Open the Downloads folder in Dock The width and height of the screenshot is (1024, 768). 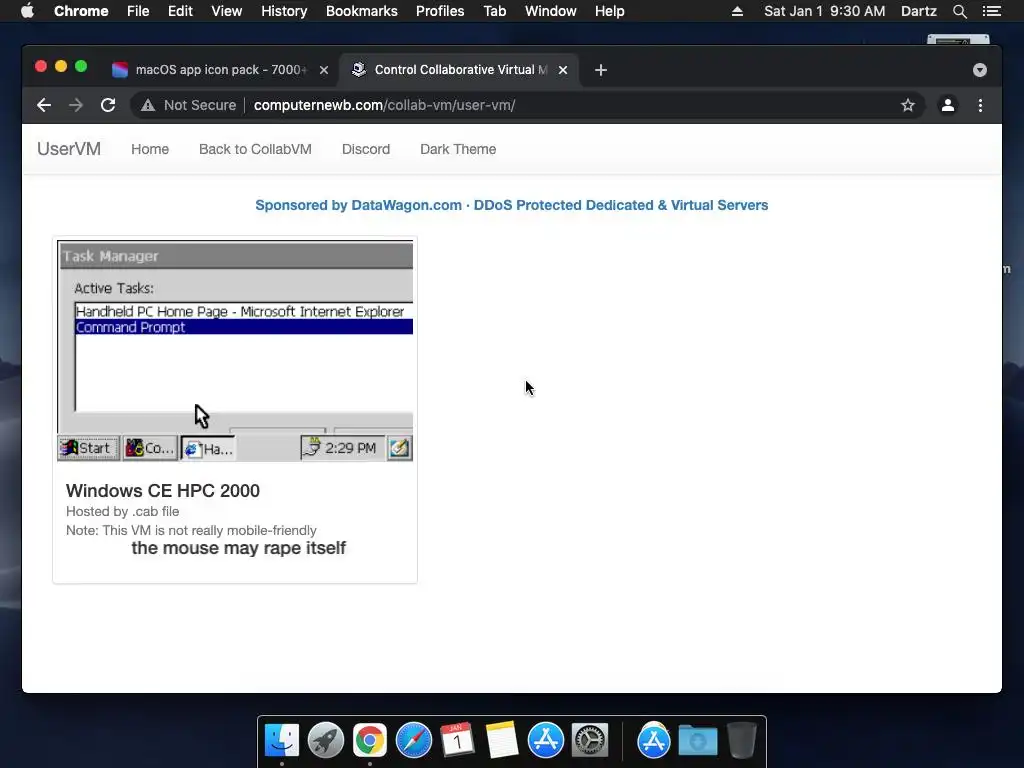coord(697,741)
